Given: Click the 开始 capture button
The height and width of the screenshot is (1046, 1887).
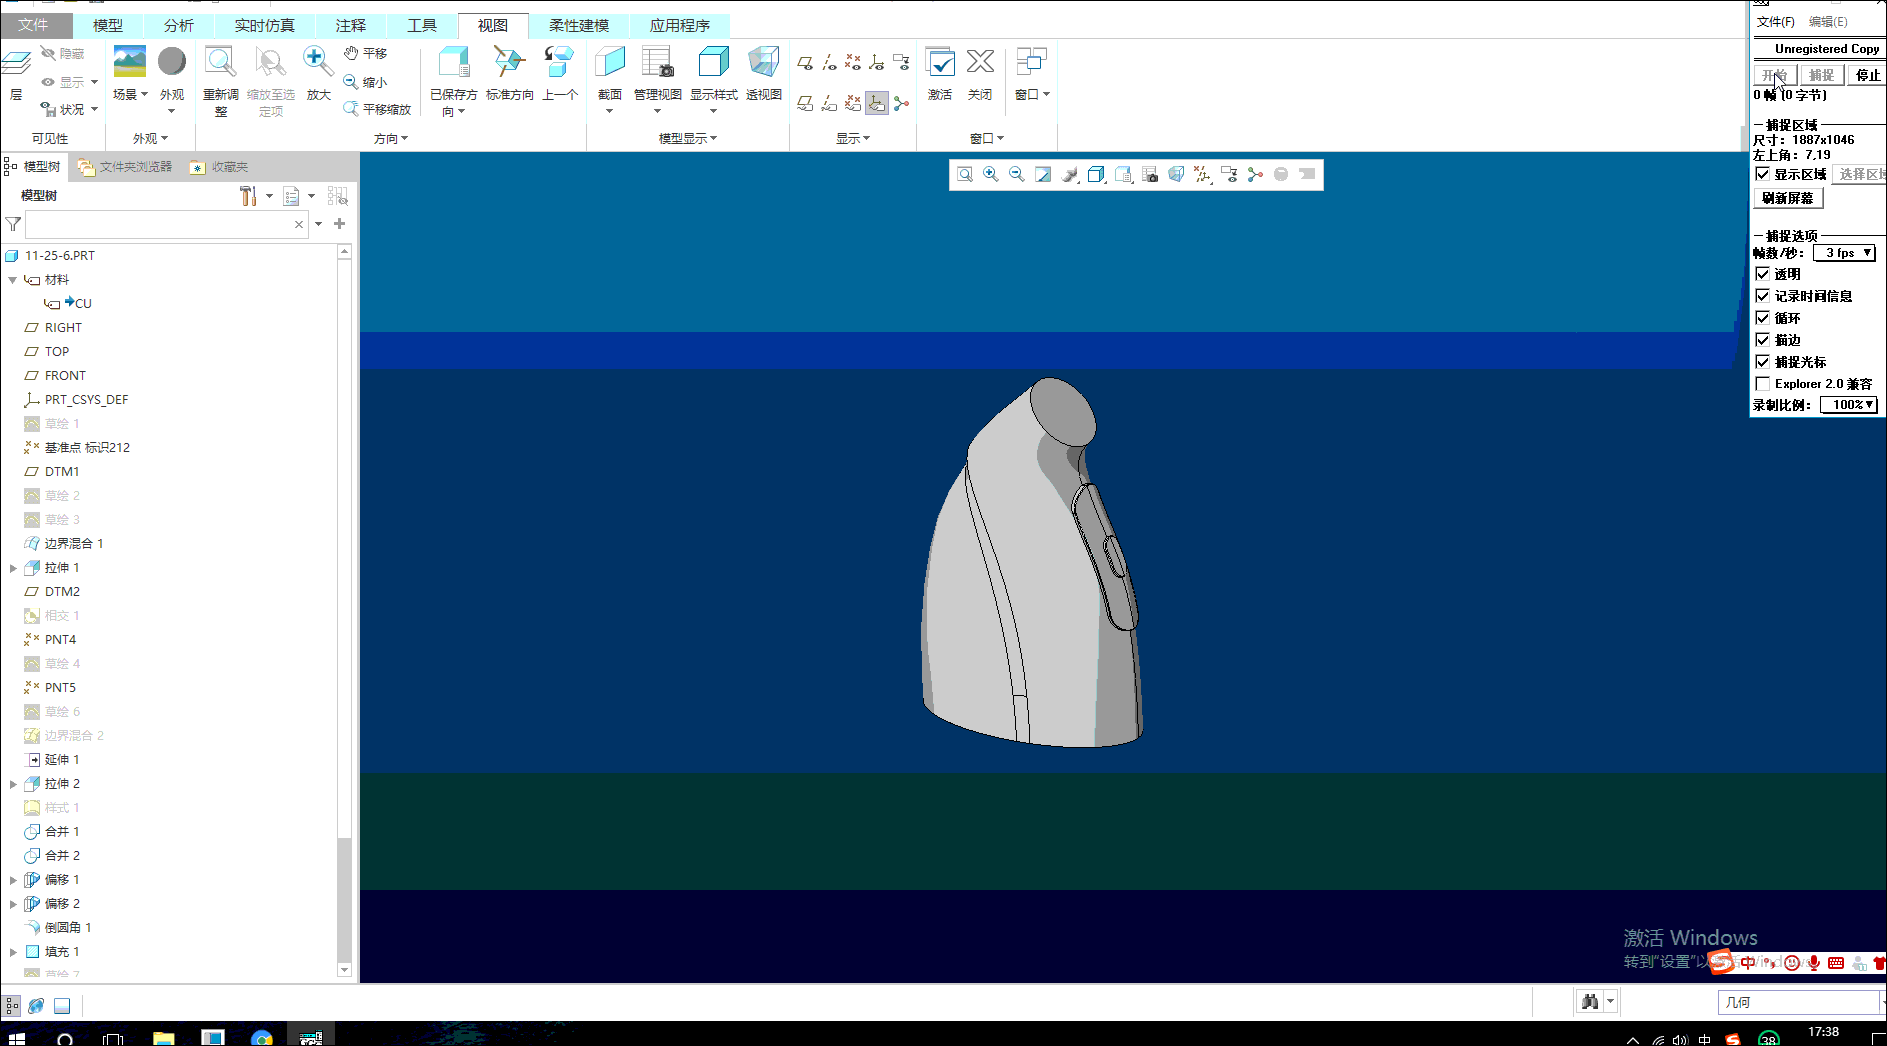Looking at the screenshot, I should point(1776,75).
